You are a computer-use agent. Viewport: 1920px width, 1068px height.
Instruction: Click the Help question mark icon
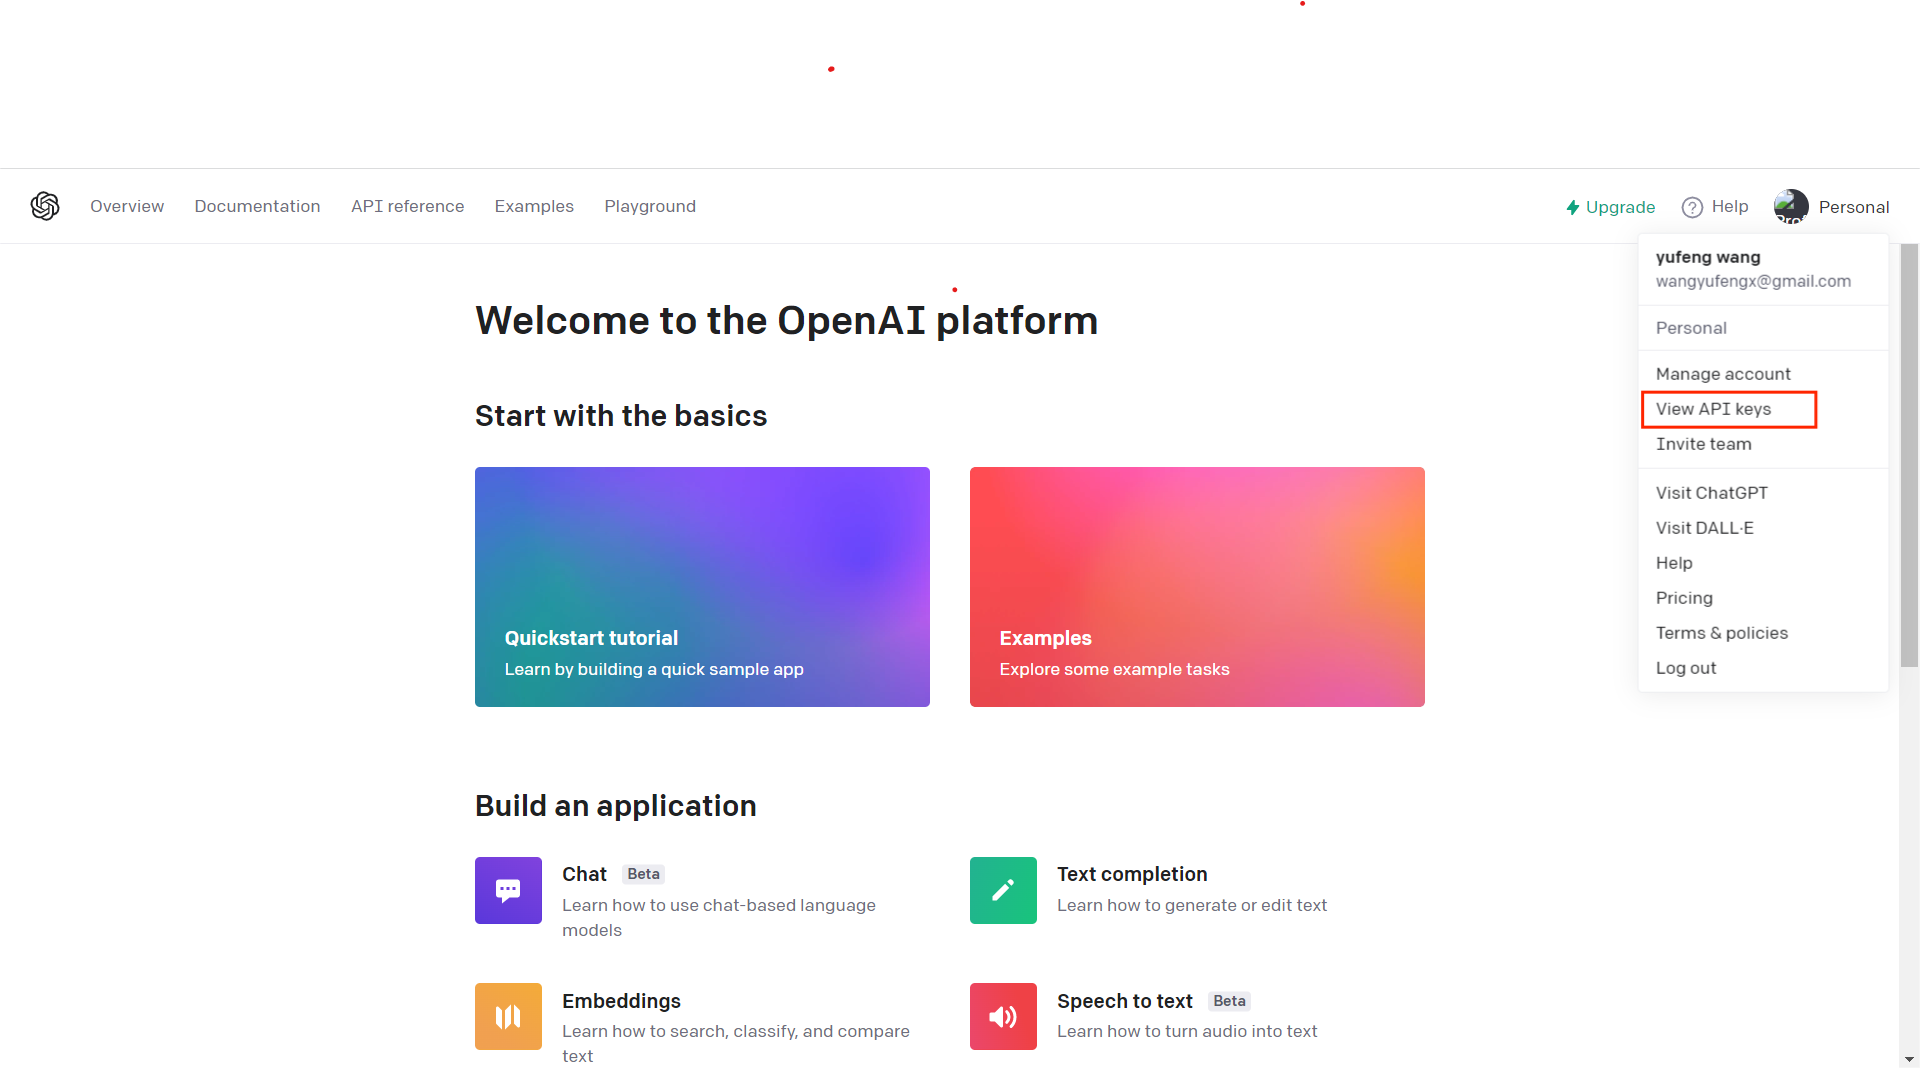coord(1692,207)
